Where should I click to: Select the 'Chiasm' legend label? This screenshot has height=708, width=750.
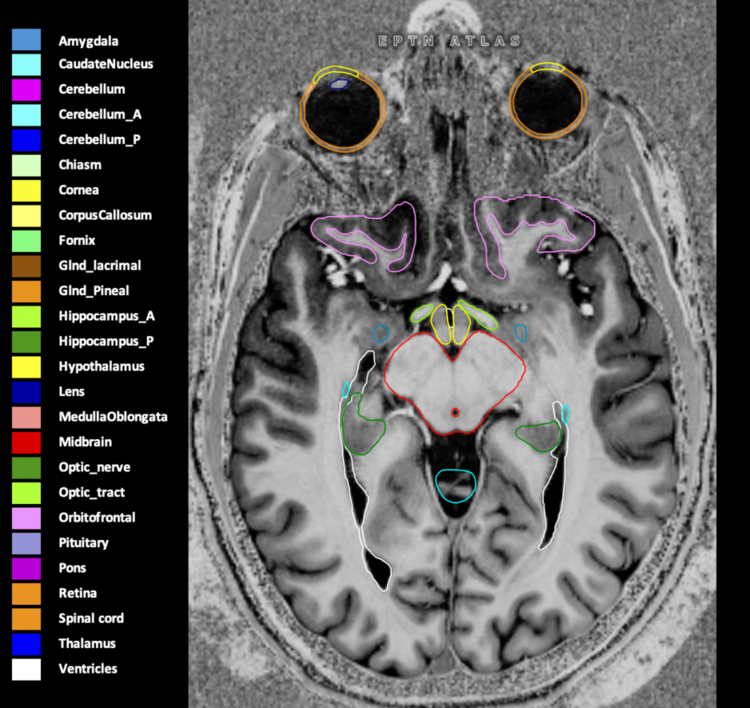(x=80, y=165)
